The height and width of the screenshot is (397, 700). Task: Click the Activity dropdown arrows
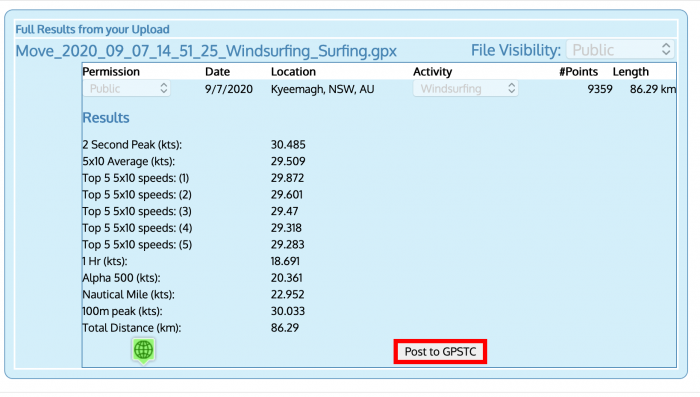pyautogui.click(x=511, y=88)
